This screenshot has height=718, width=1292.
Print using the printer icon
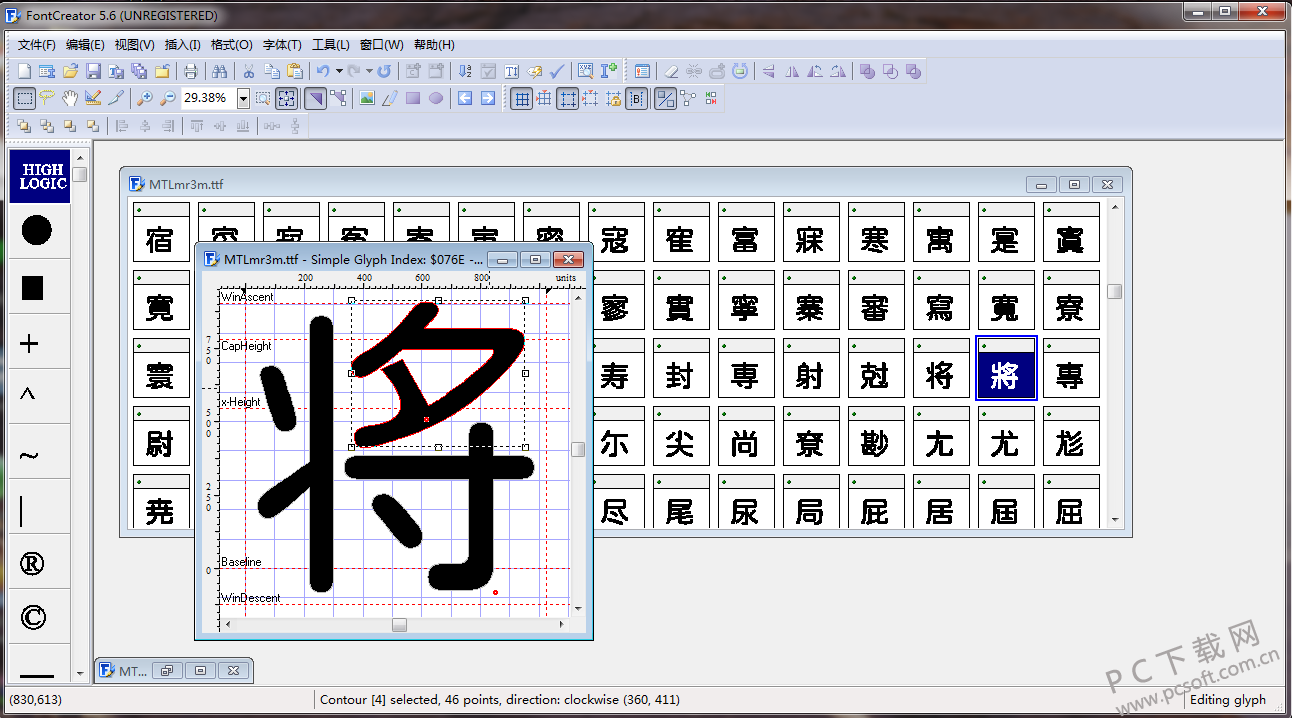190,71
